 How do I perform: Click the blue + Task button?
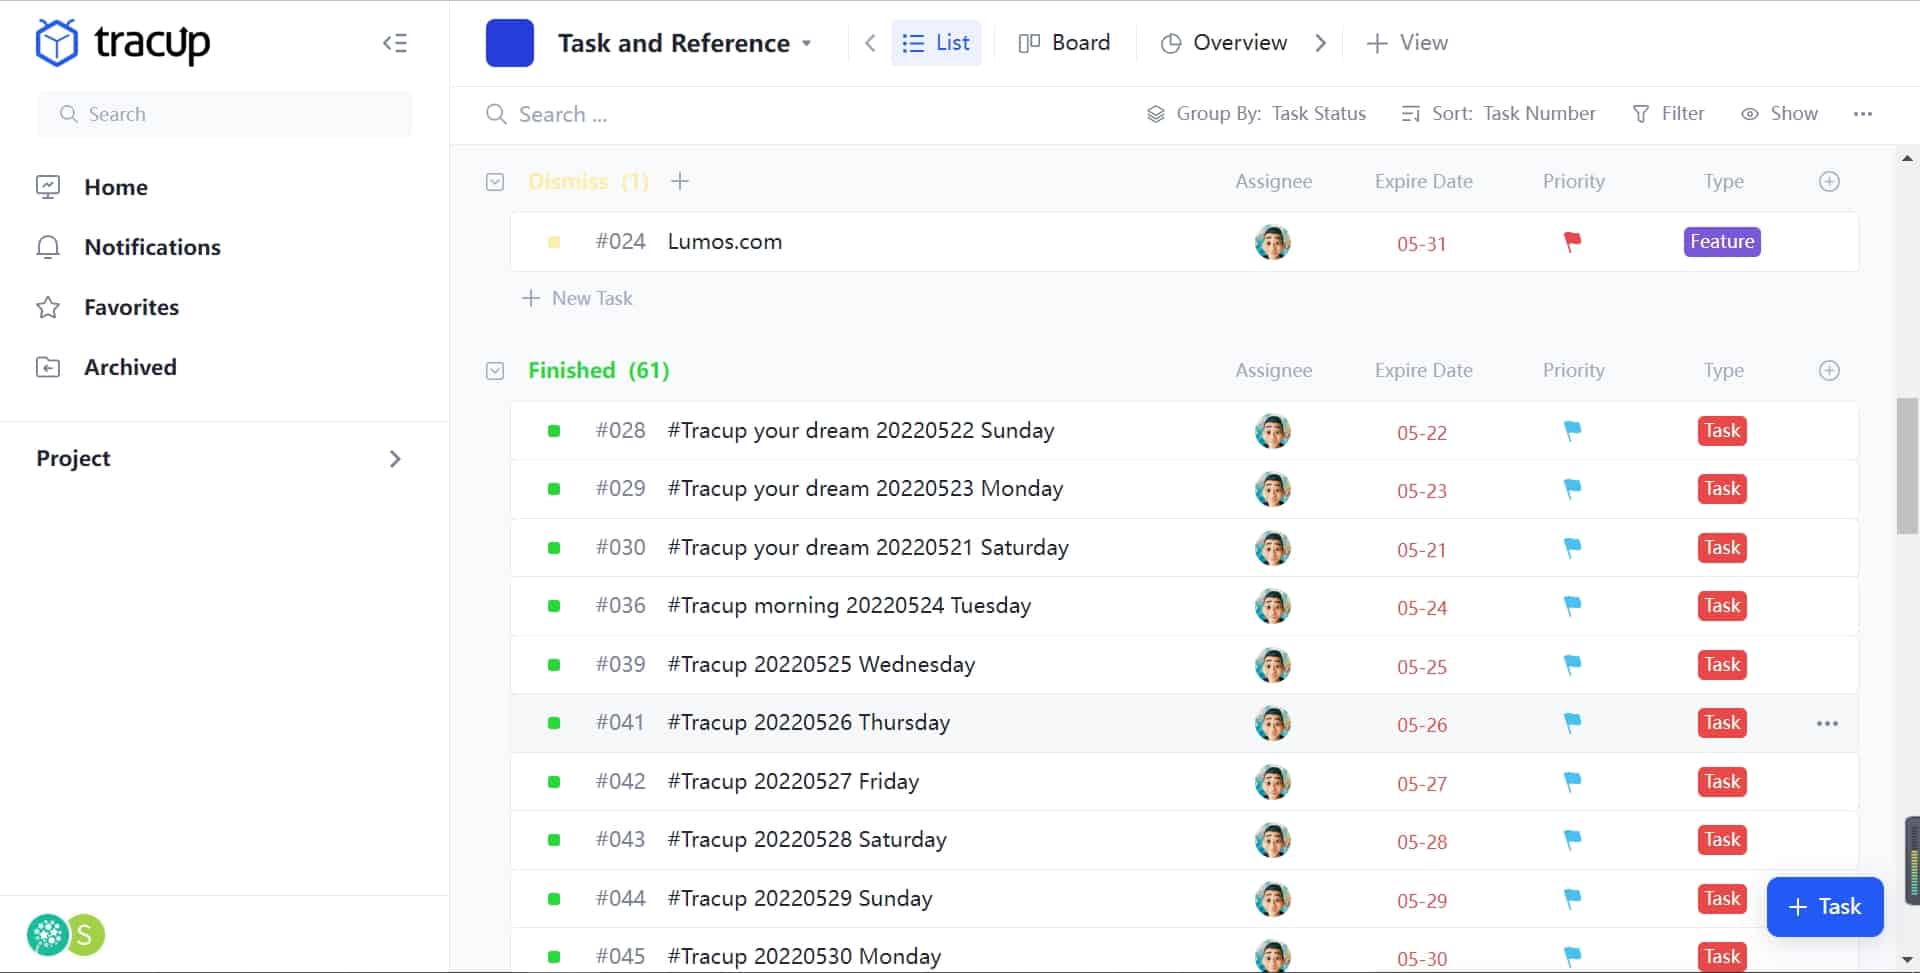tap(1824, 907)
